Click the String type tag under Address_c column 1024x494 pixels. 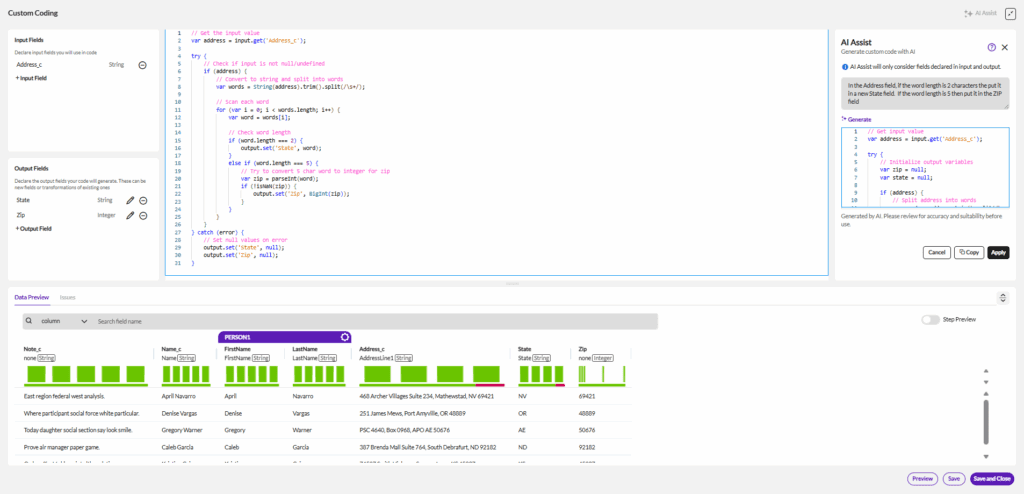(x=403, y=358)
